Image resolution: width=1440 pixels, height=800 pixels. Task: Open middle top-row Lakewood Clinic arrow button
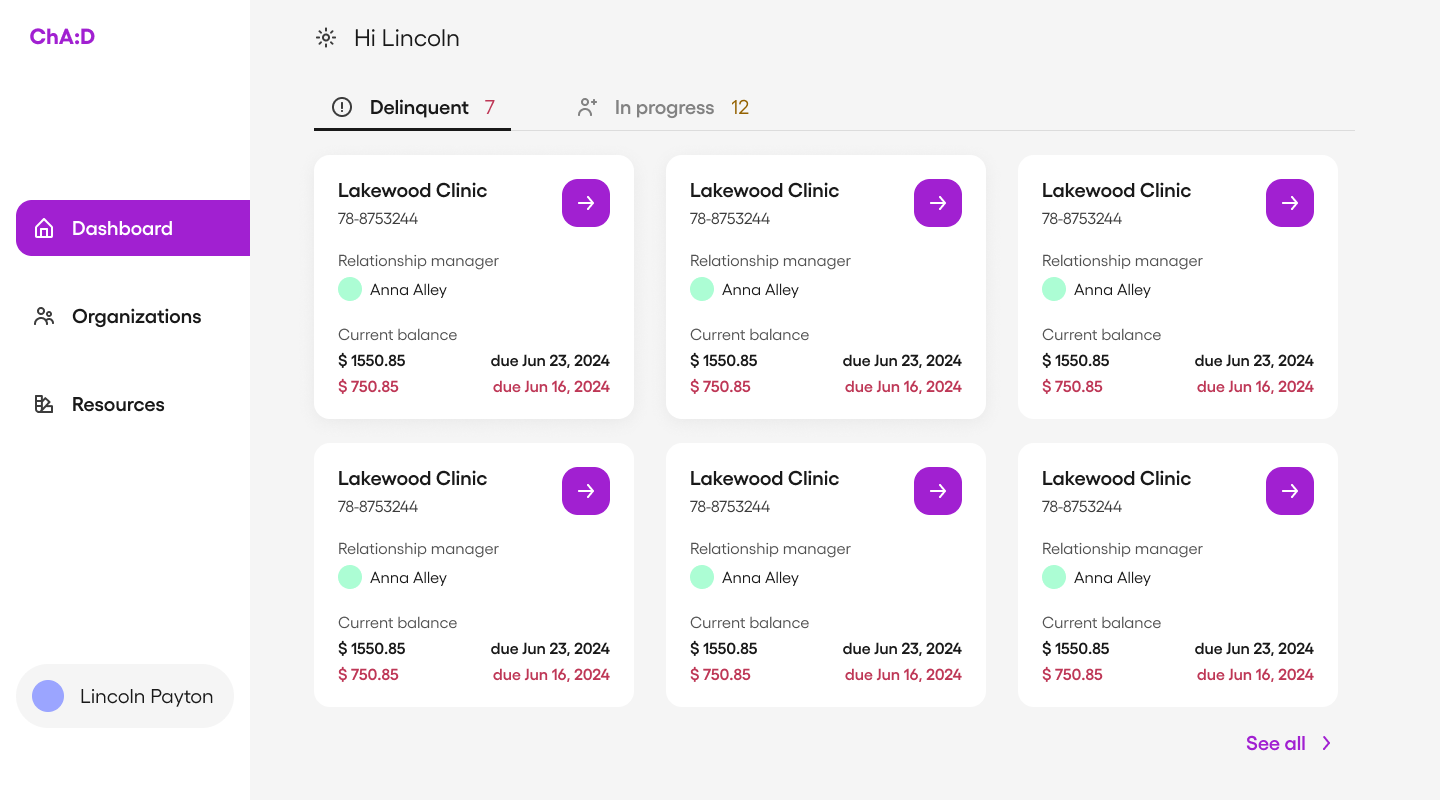(x=938, y=203)
